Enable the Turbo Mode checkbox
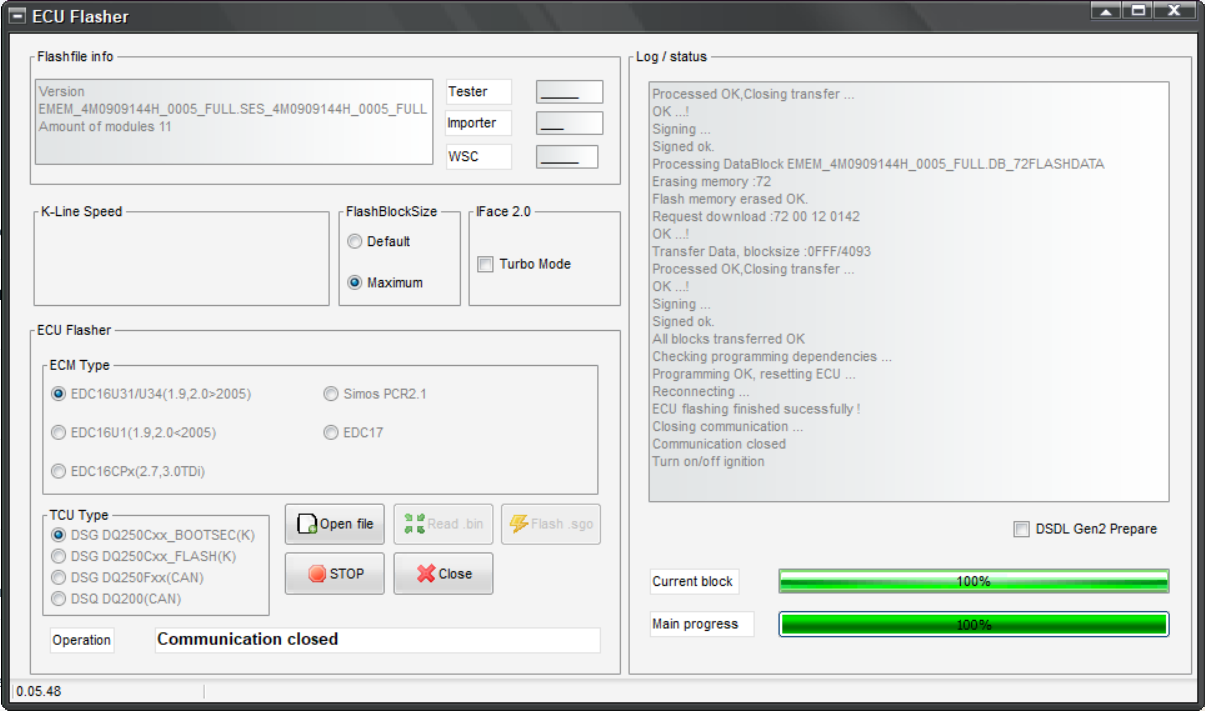This screenshot has width=1205, height=711. [486, 264]
